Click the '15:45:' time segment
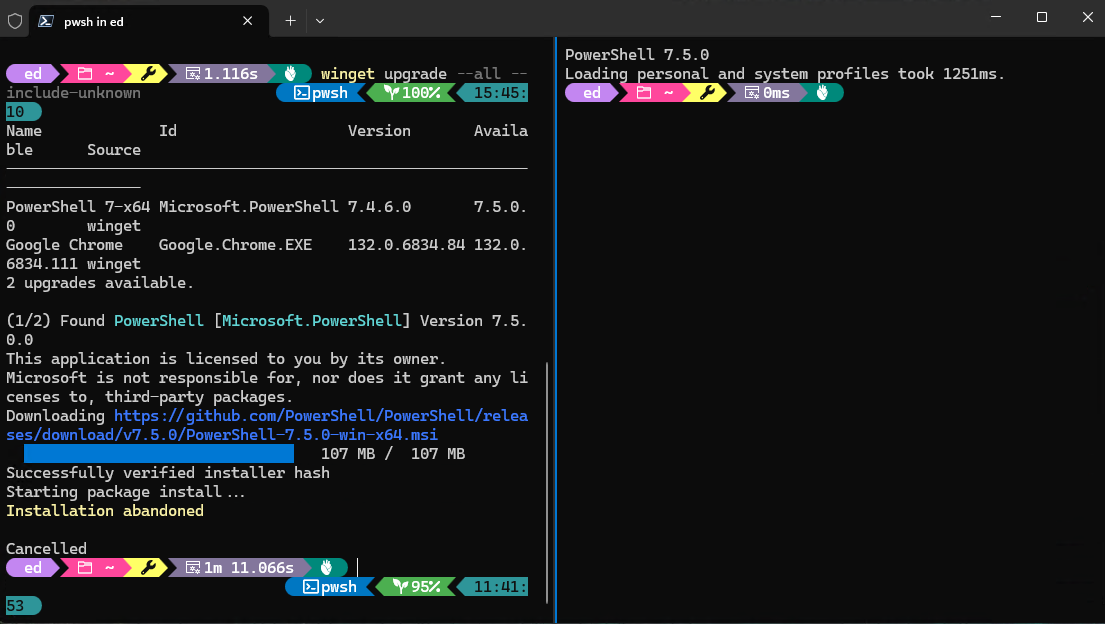This screenshot has width=1105, height=624. pos(493,92)
